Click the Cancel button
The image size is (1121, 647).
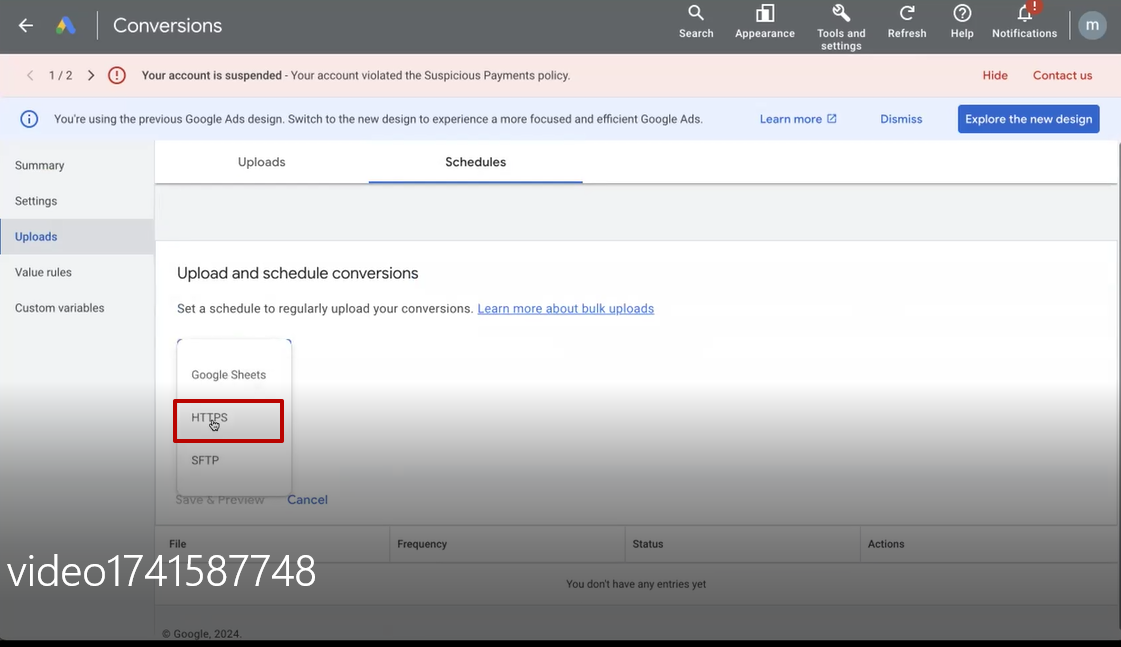coord(307,500)
